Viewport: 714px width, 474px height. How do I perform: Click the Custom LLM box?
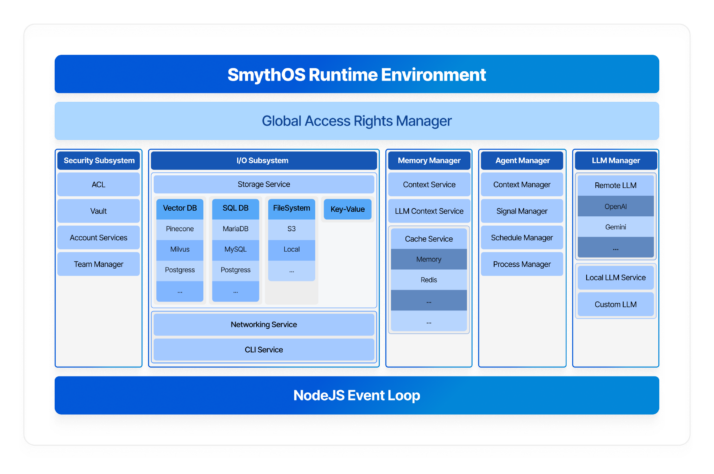pos(616,304)
